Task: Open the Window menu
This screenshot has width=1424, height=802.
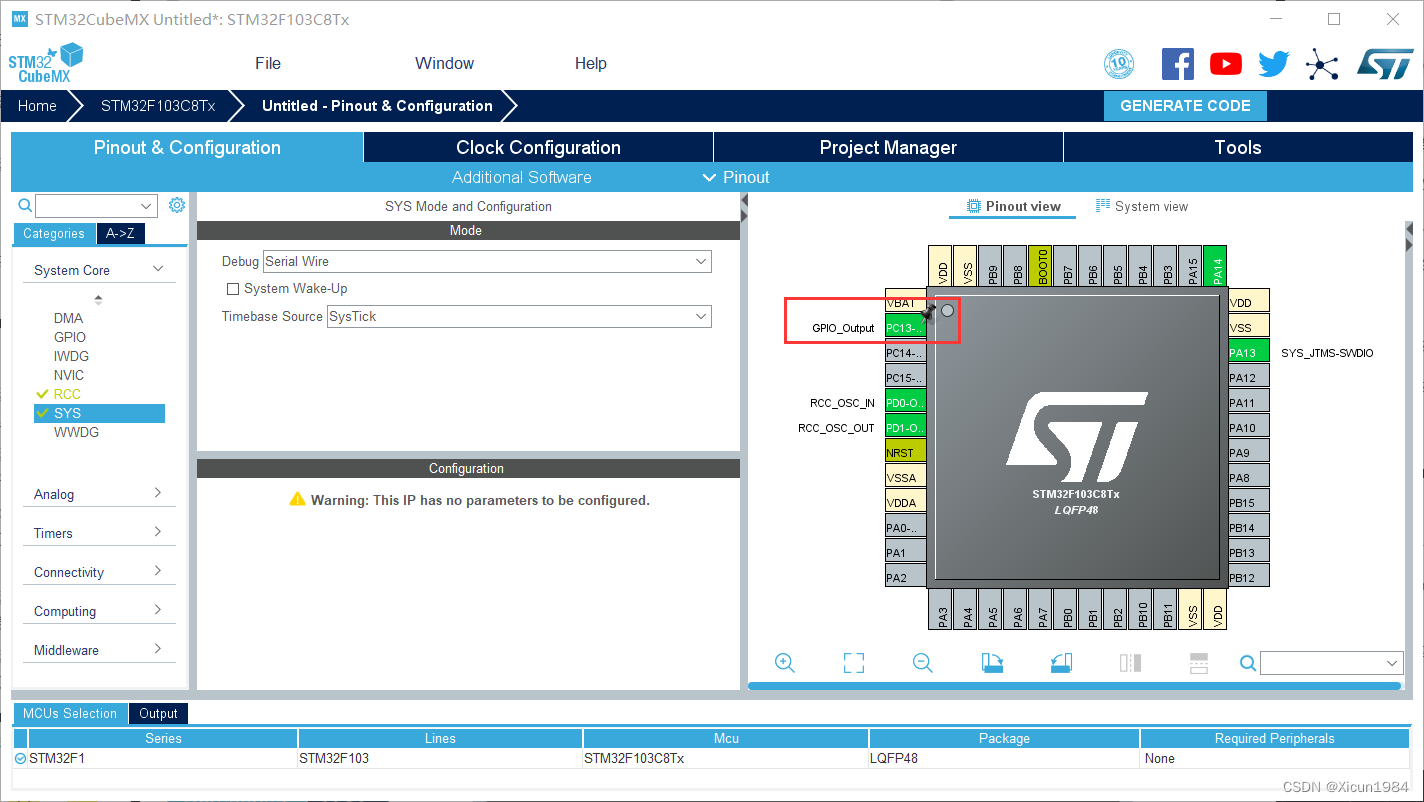Action: point(444,63)
